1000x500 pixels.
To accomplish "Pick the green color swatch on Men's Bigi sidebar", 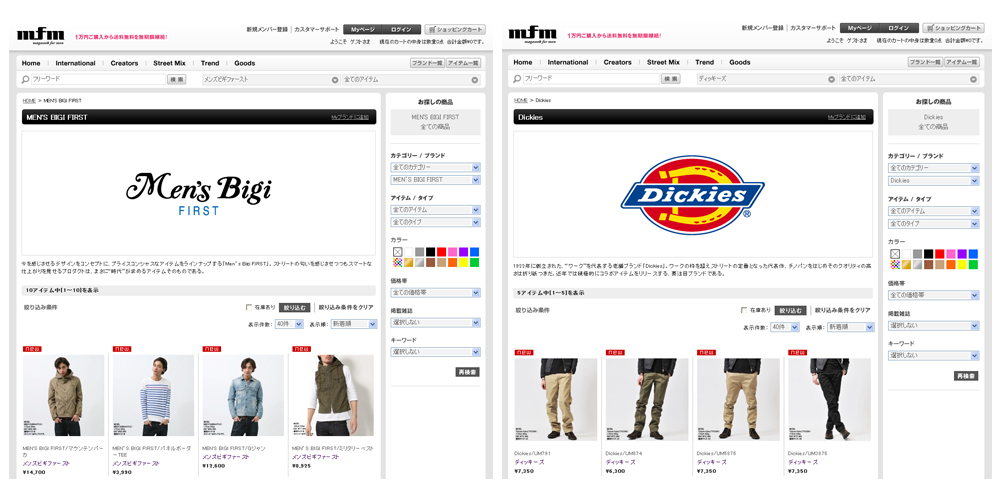I will pyautogui.click(x=474, y=263).
